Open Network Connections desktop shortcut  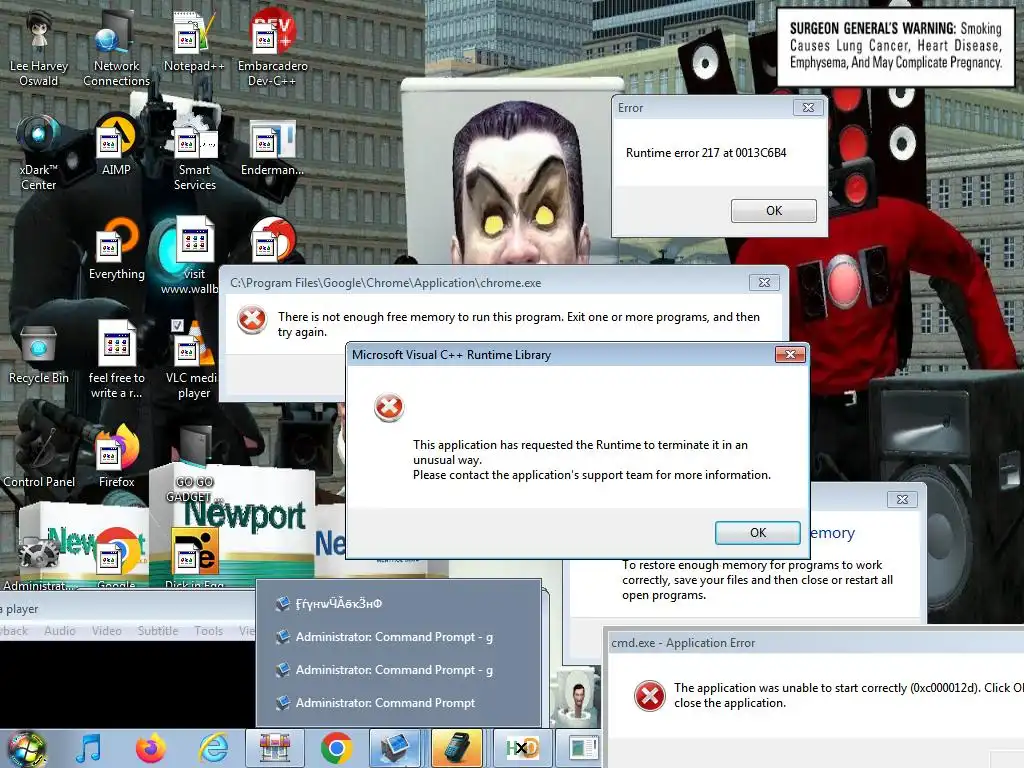tap(116, 50)
